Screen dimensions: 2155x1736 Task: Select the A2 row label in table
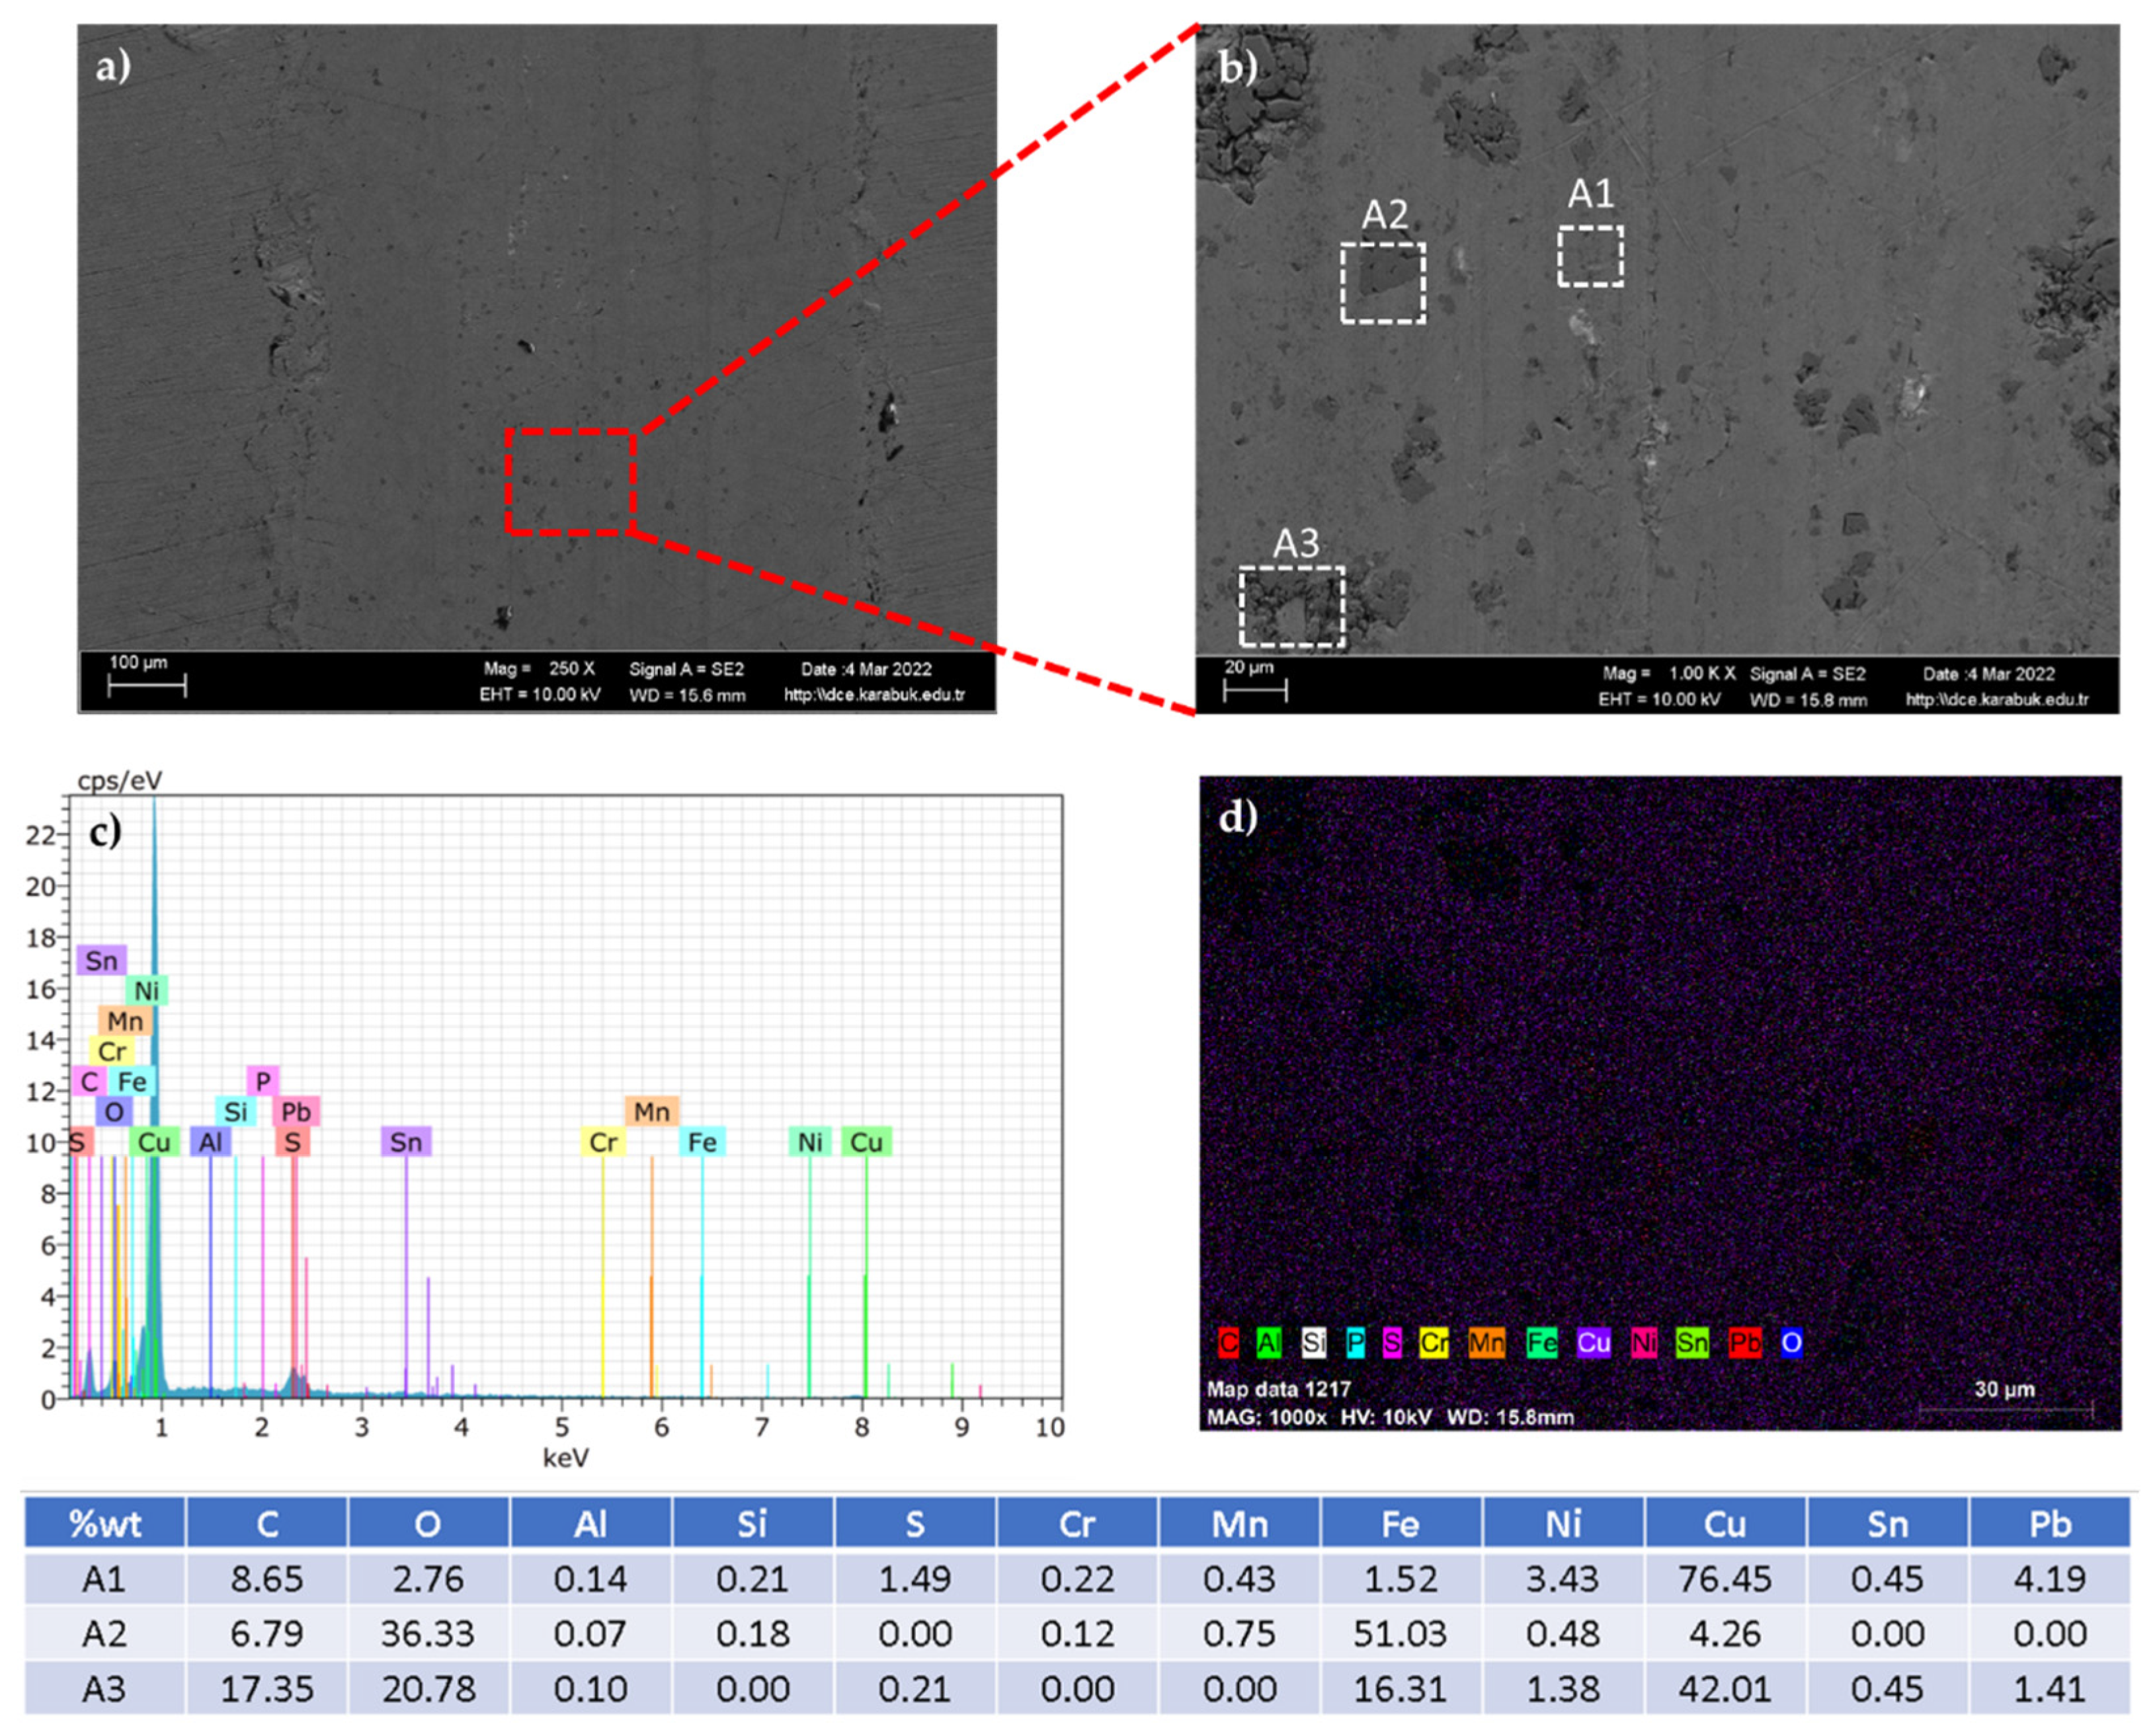click(x=104, y=1633)
